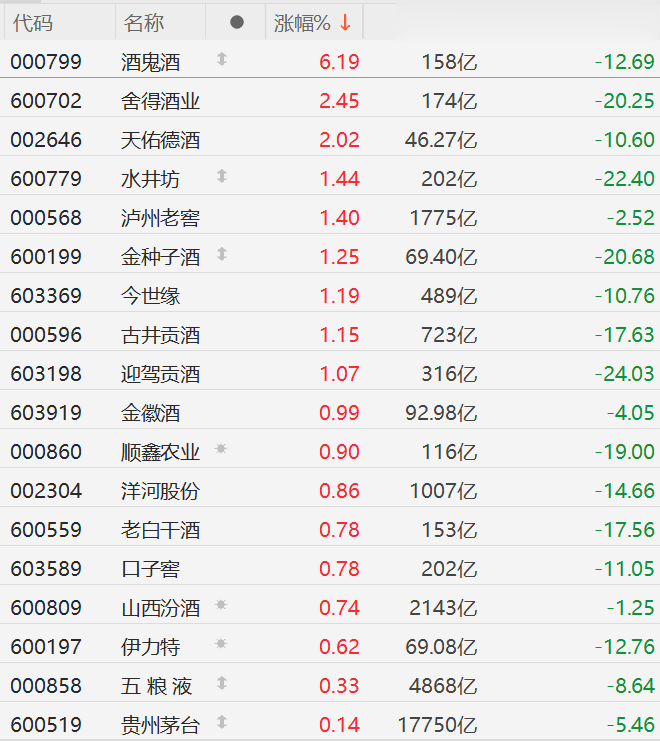Click the 2143亿 market cap value

pyautogui.click(x=443, y=608)
